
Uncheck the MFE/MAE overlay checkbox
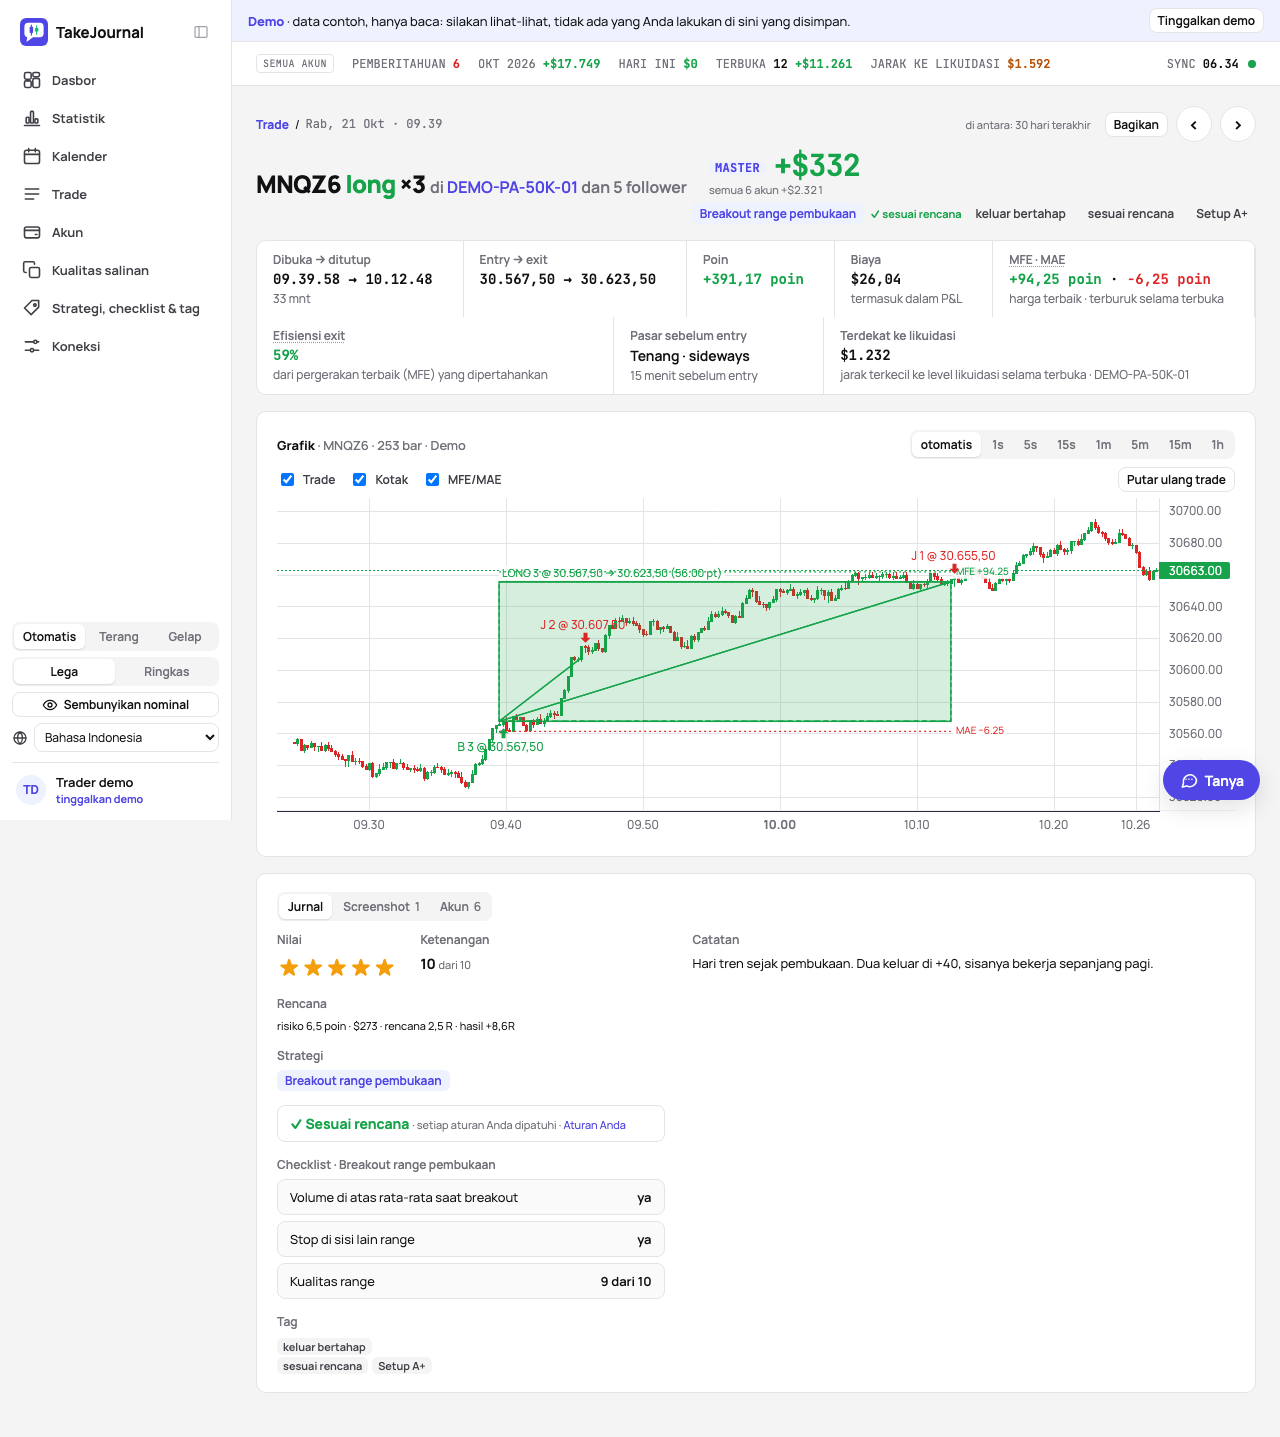[x=433, y=480]
